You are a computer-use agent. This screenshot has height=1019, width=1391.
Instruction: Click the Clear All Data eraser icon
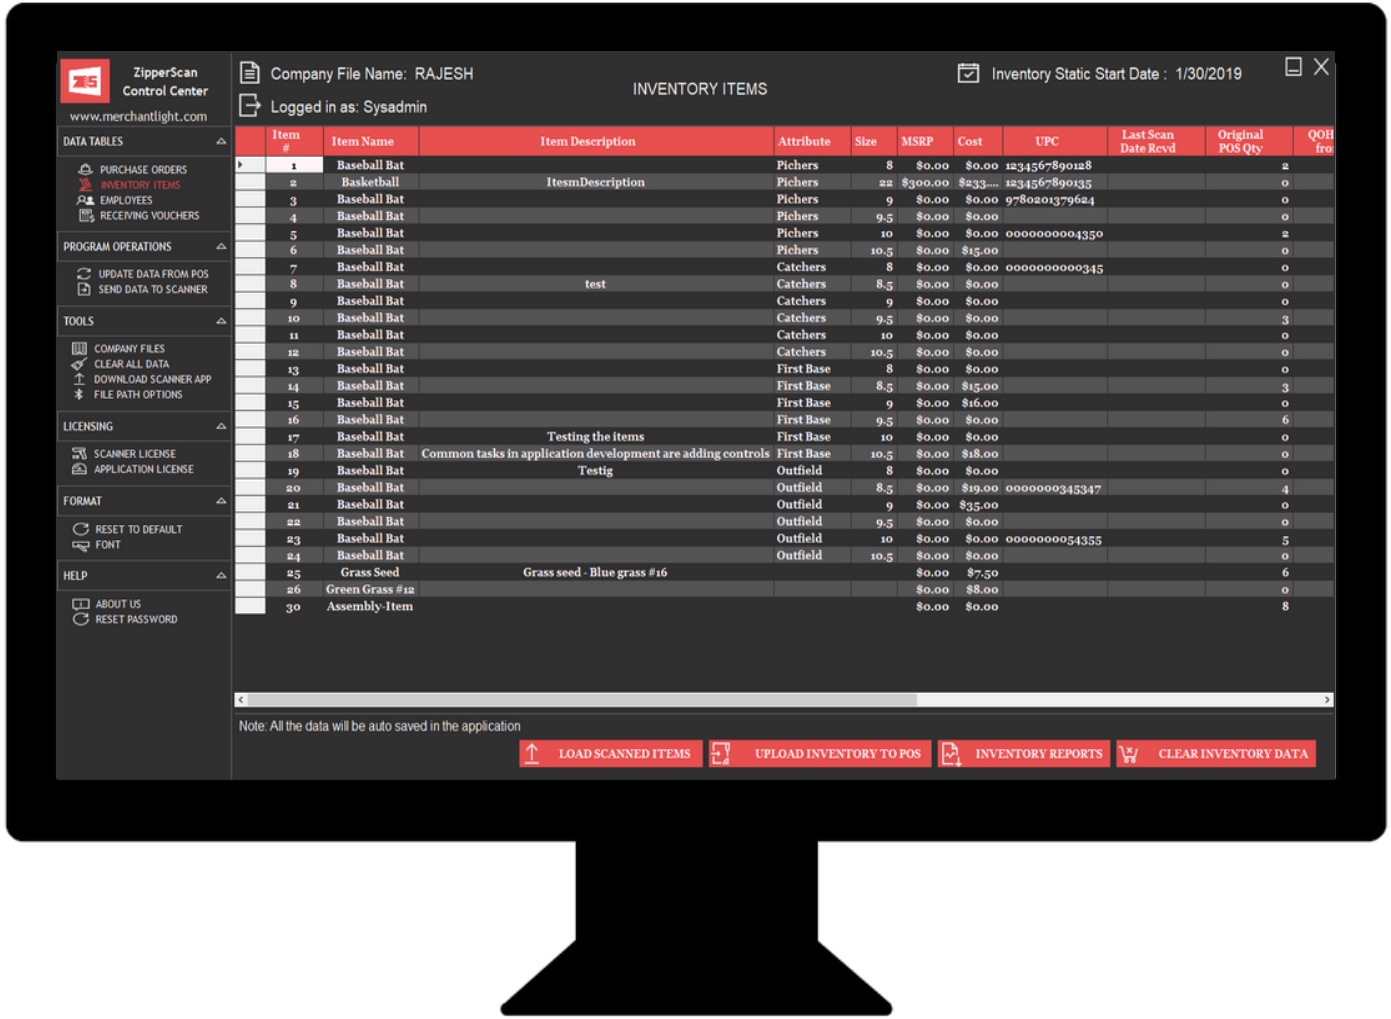[x=81, y=364]
